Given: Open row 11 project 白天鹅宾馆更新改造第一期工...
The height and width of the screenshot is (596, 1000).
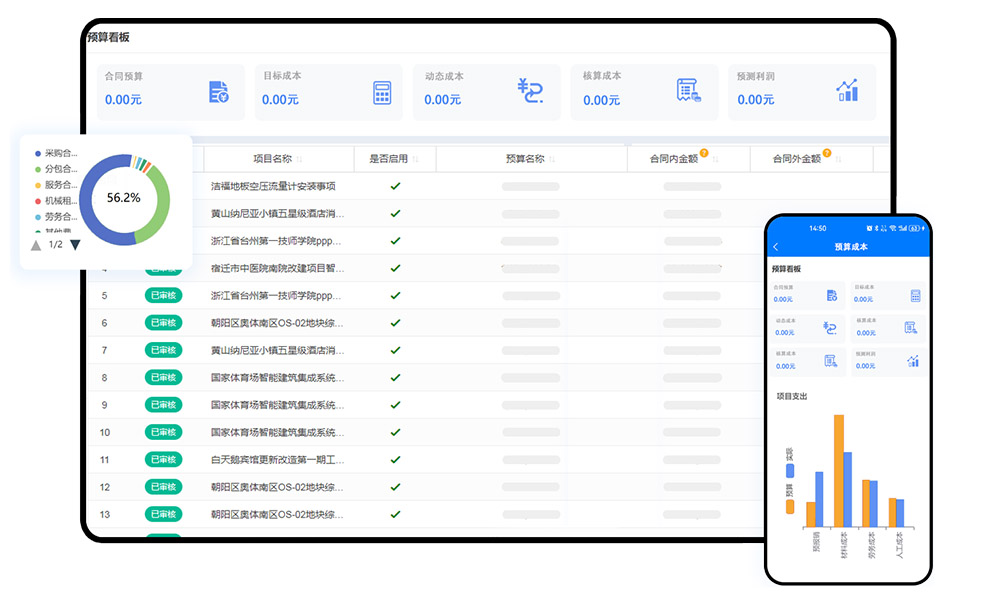Looking at the screenshot, I should point(277,460).
